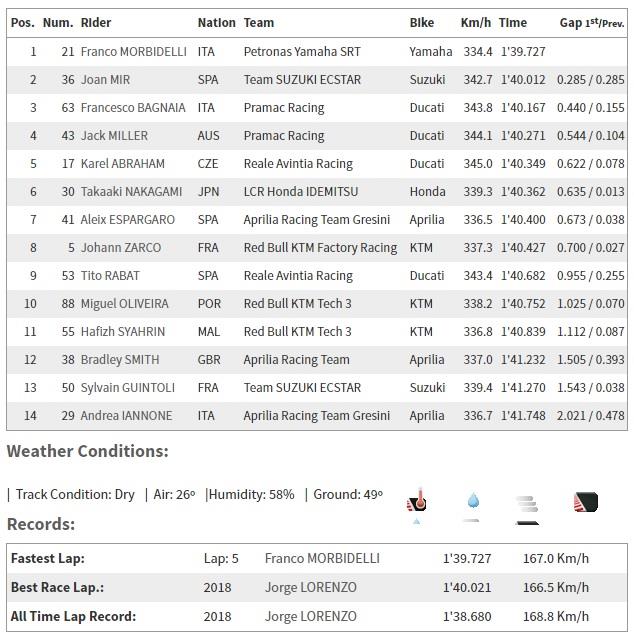The height and width of the screenshot is (640, 634).
Task: Click rider Takaaki NAKAGAMI
Action: 131,191
